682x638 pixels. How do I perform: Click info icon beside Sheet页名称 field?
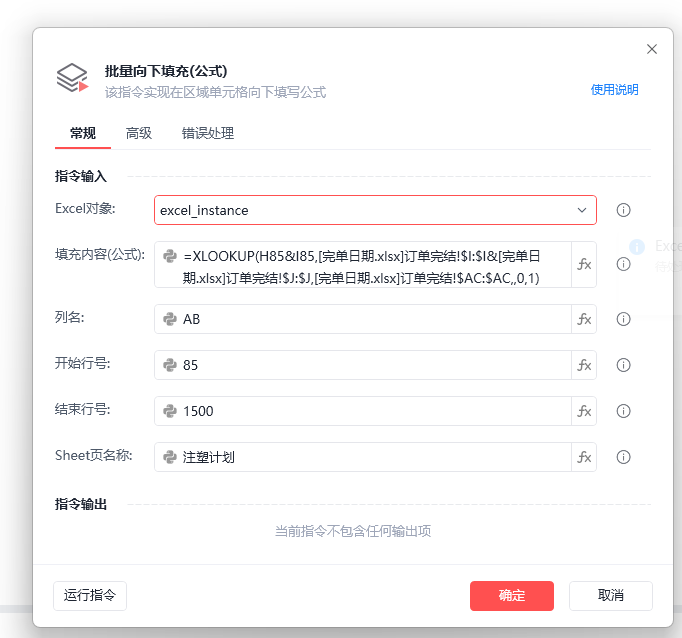623,458
